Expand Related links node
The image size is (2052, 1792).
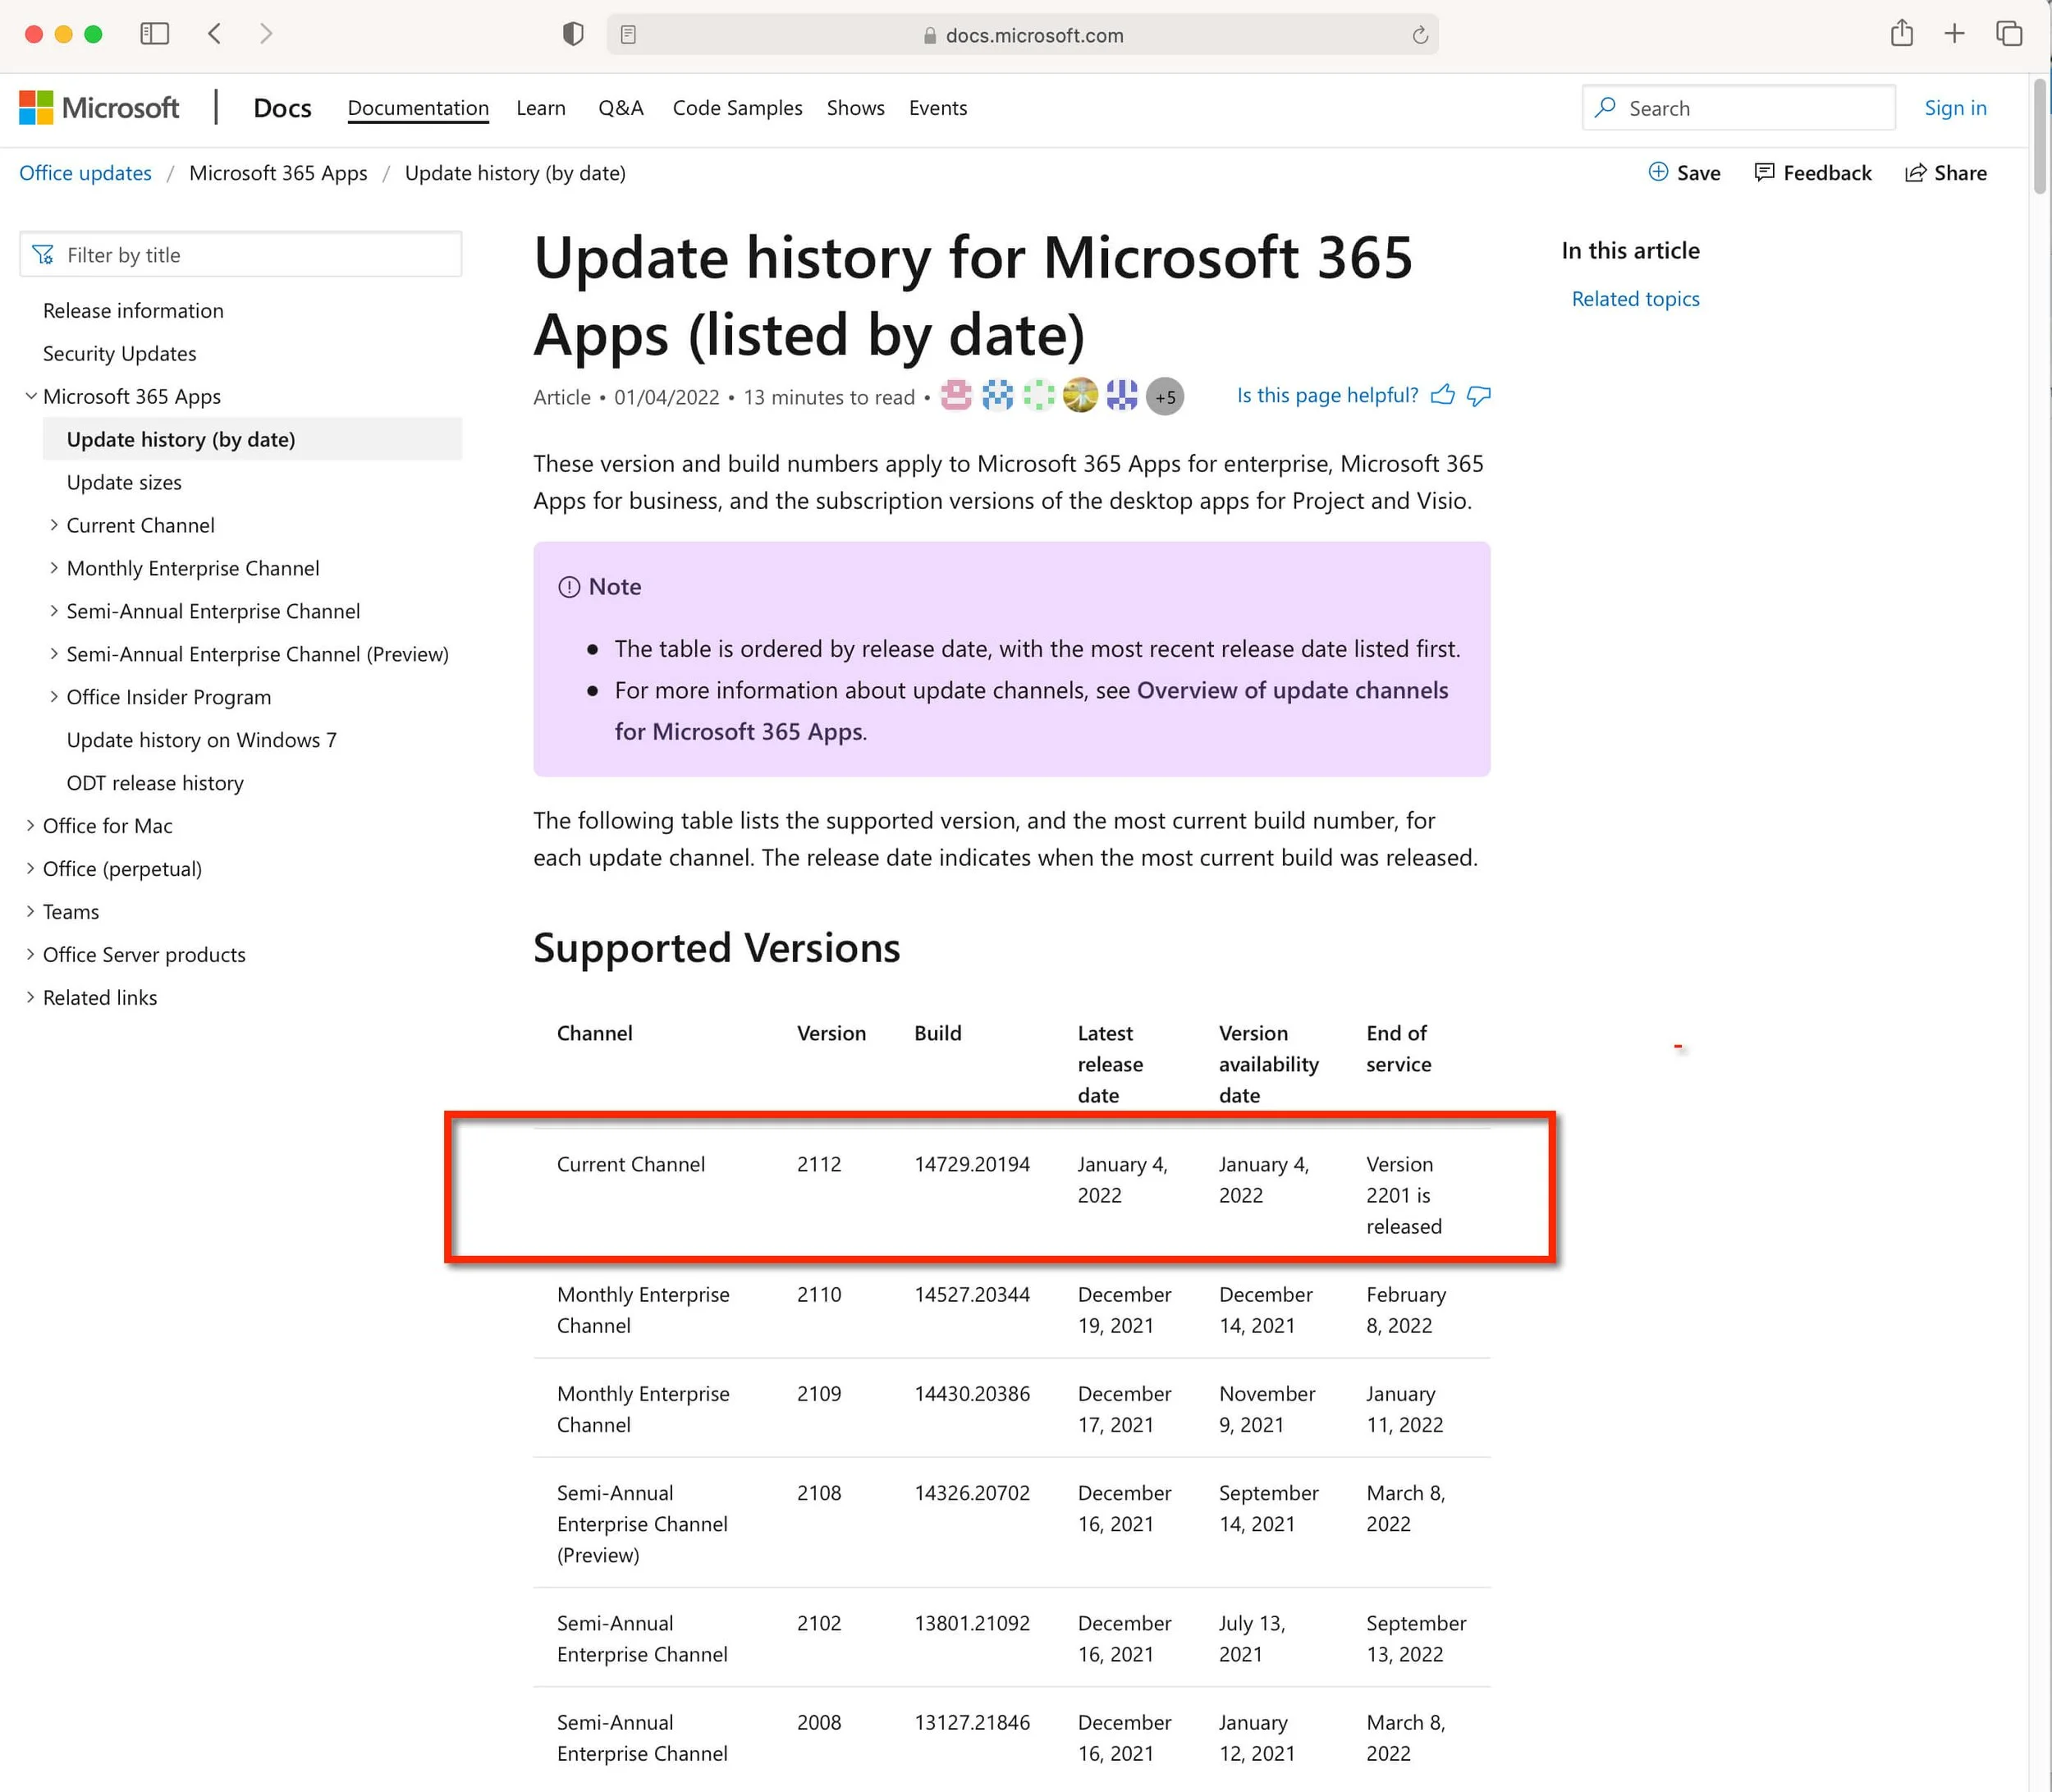31,998
